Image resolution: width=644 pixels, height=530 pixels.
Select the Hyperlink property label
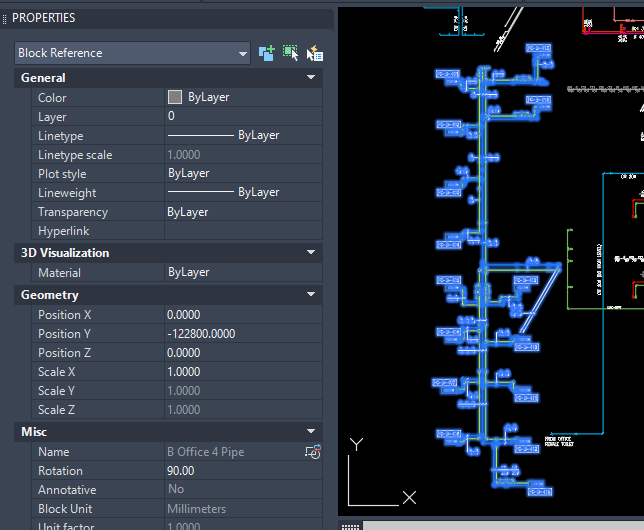(64, 231)
